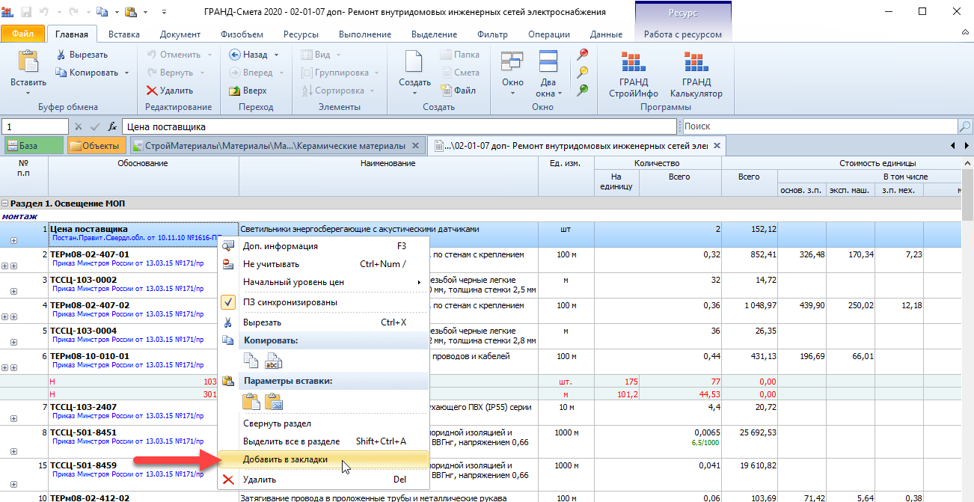
Task: Open the Файл menu tab
Action: click(22, 34)
